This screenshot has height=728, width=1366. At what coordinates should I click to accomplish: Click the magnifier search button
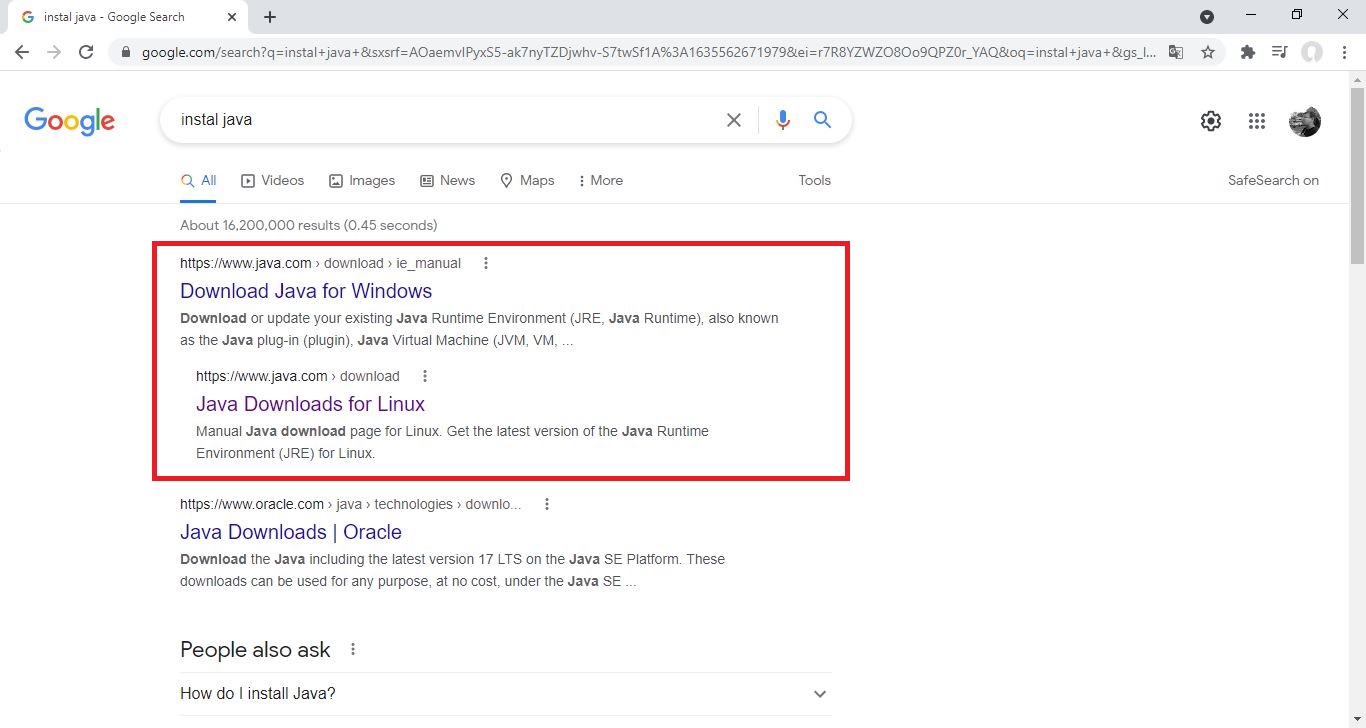(822, 120)
